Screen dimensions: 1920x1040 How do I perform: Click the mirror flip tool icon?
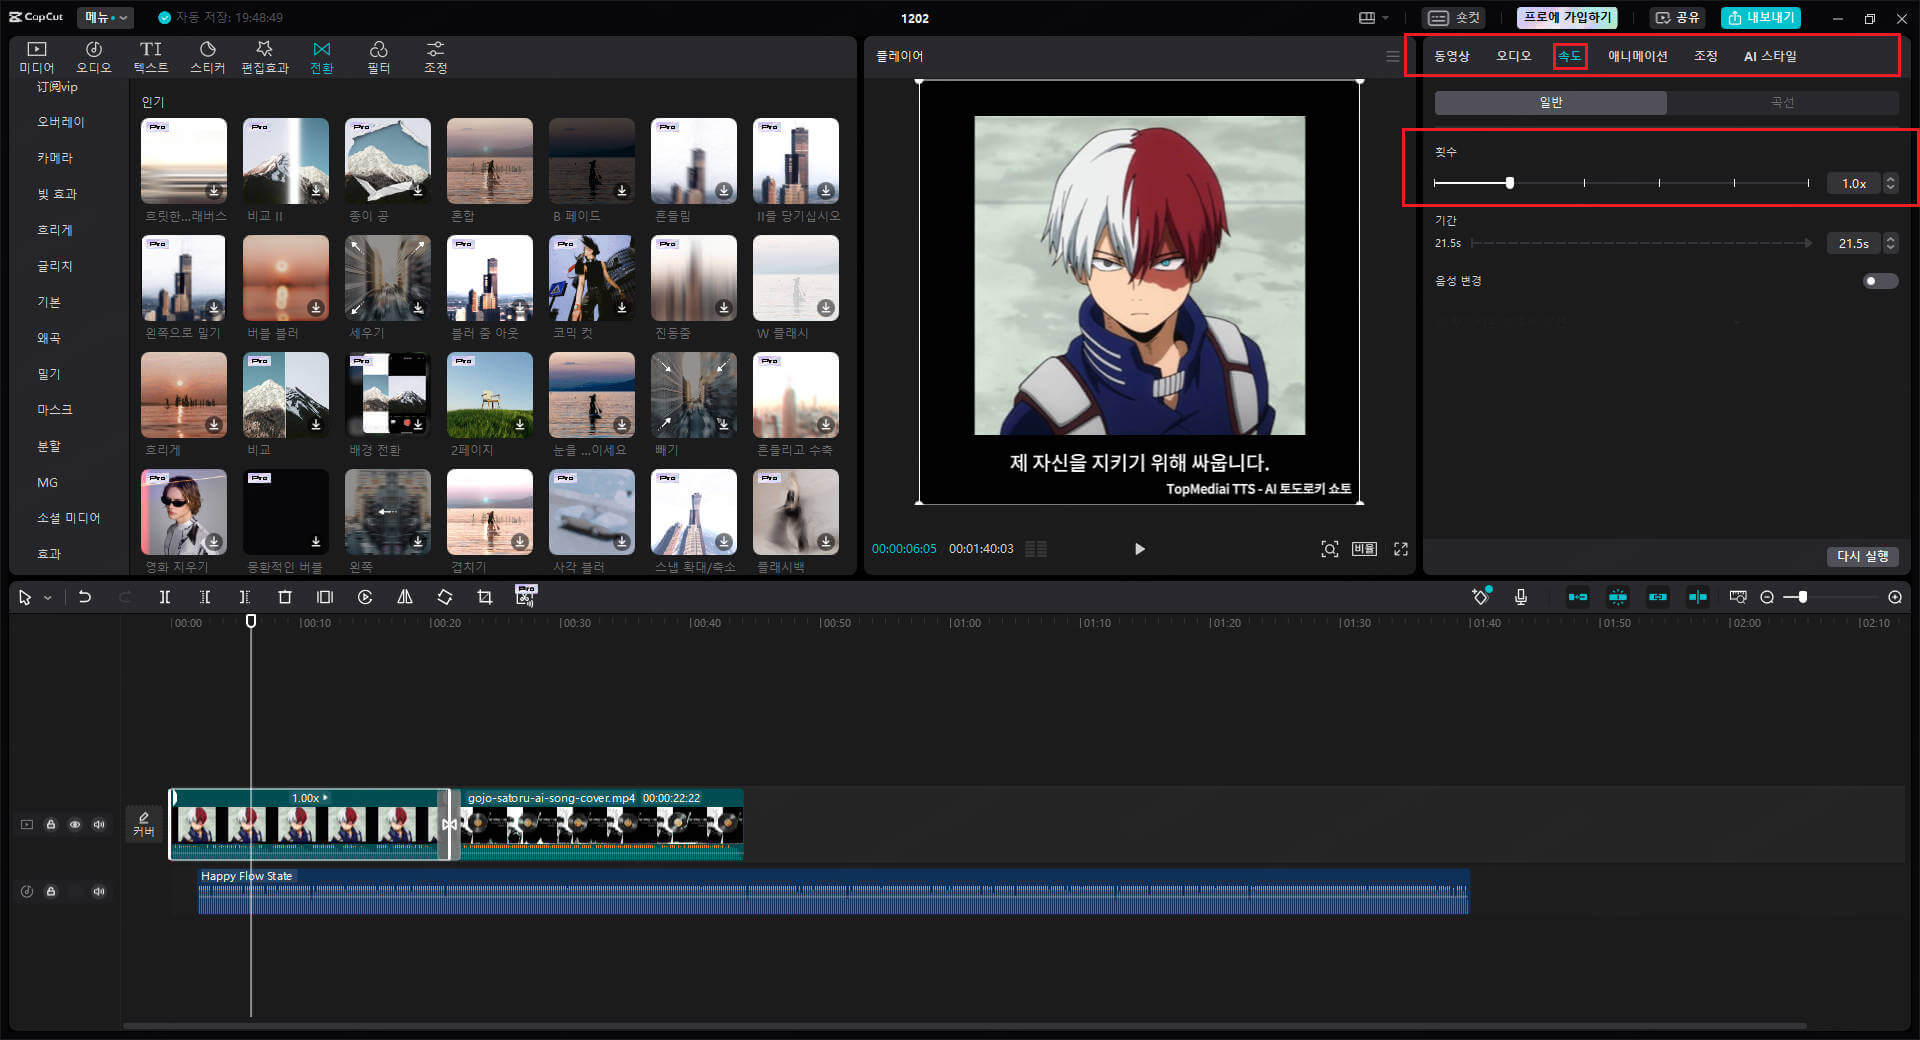pyautogui.click(x=405, y=597)
